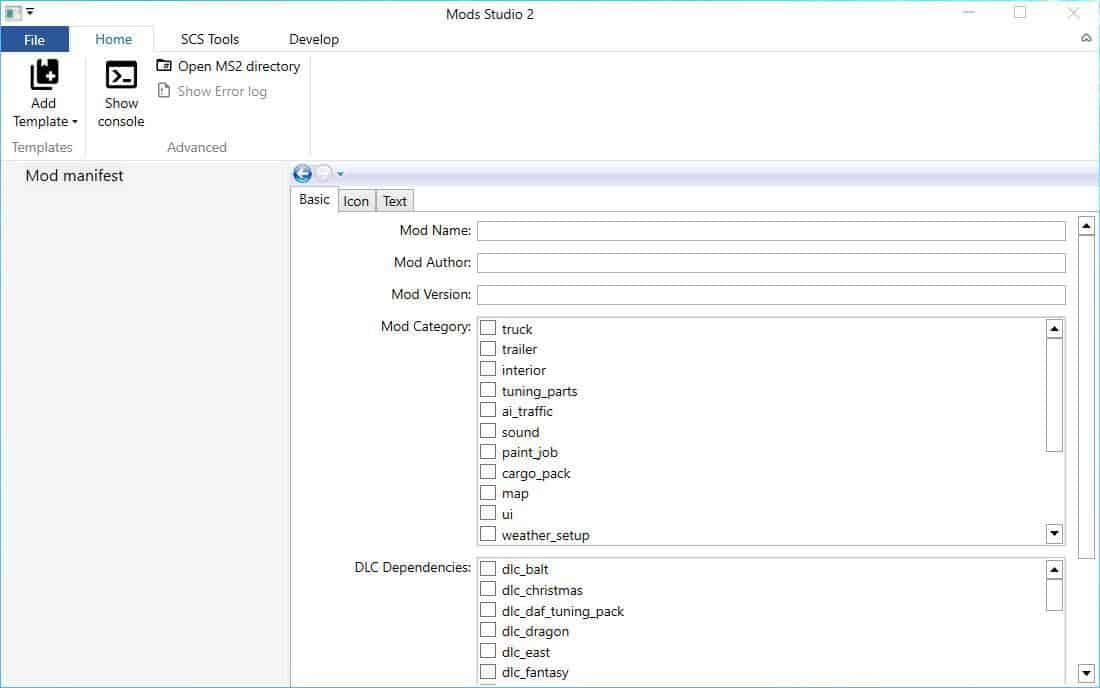Switch to the SCS Tools ribbon tab
This screenshot has width=1100, height=688.
click(209, 39)
